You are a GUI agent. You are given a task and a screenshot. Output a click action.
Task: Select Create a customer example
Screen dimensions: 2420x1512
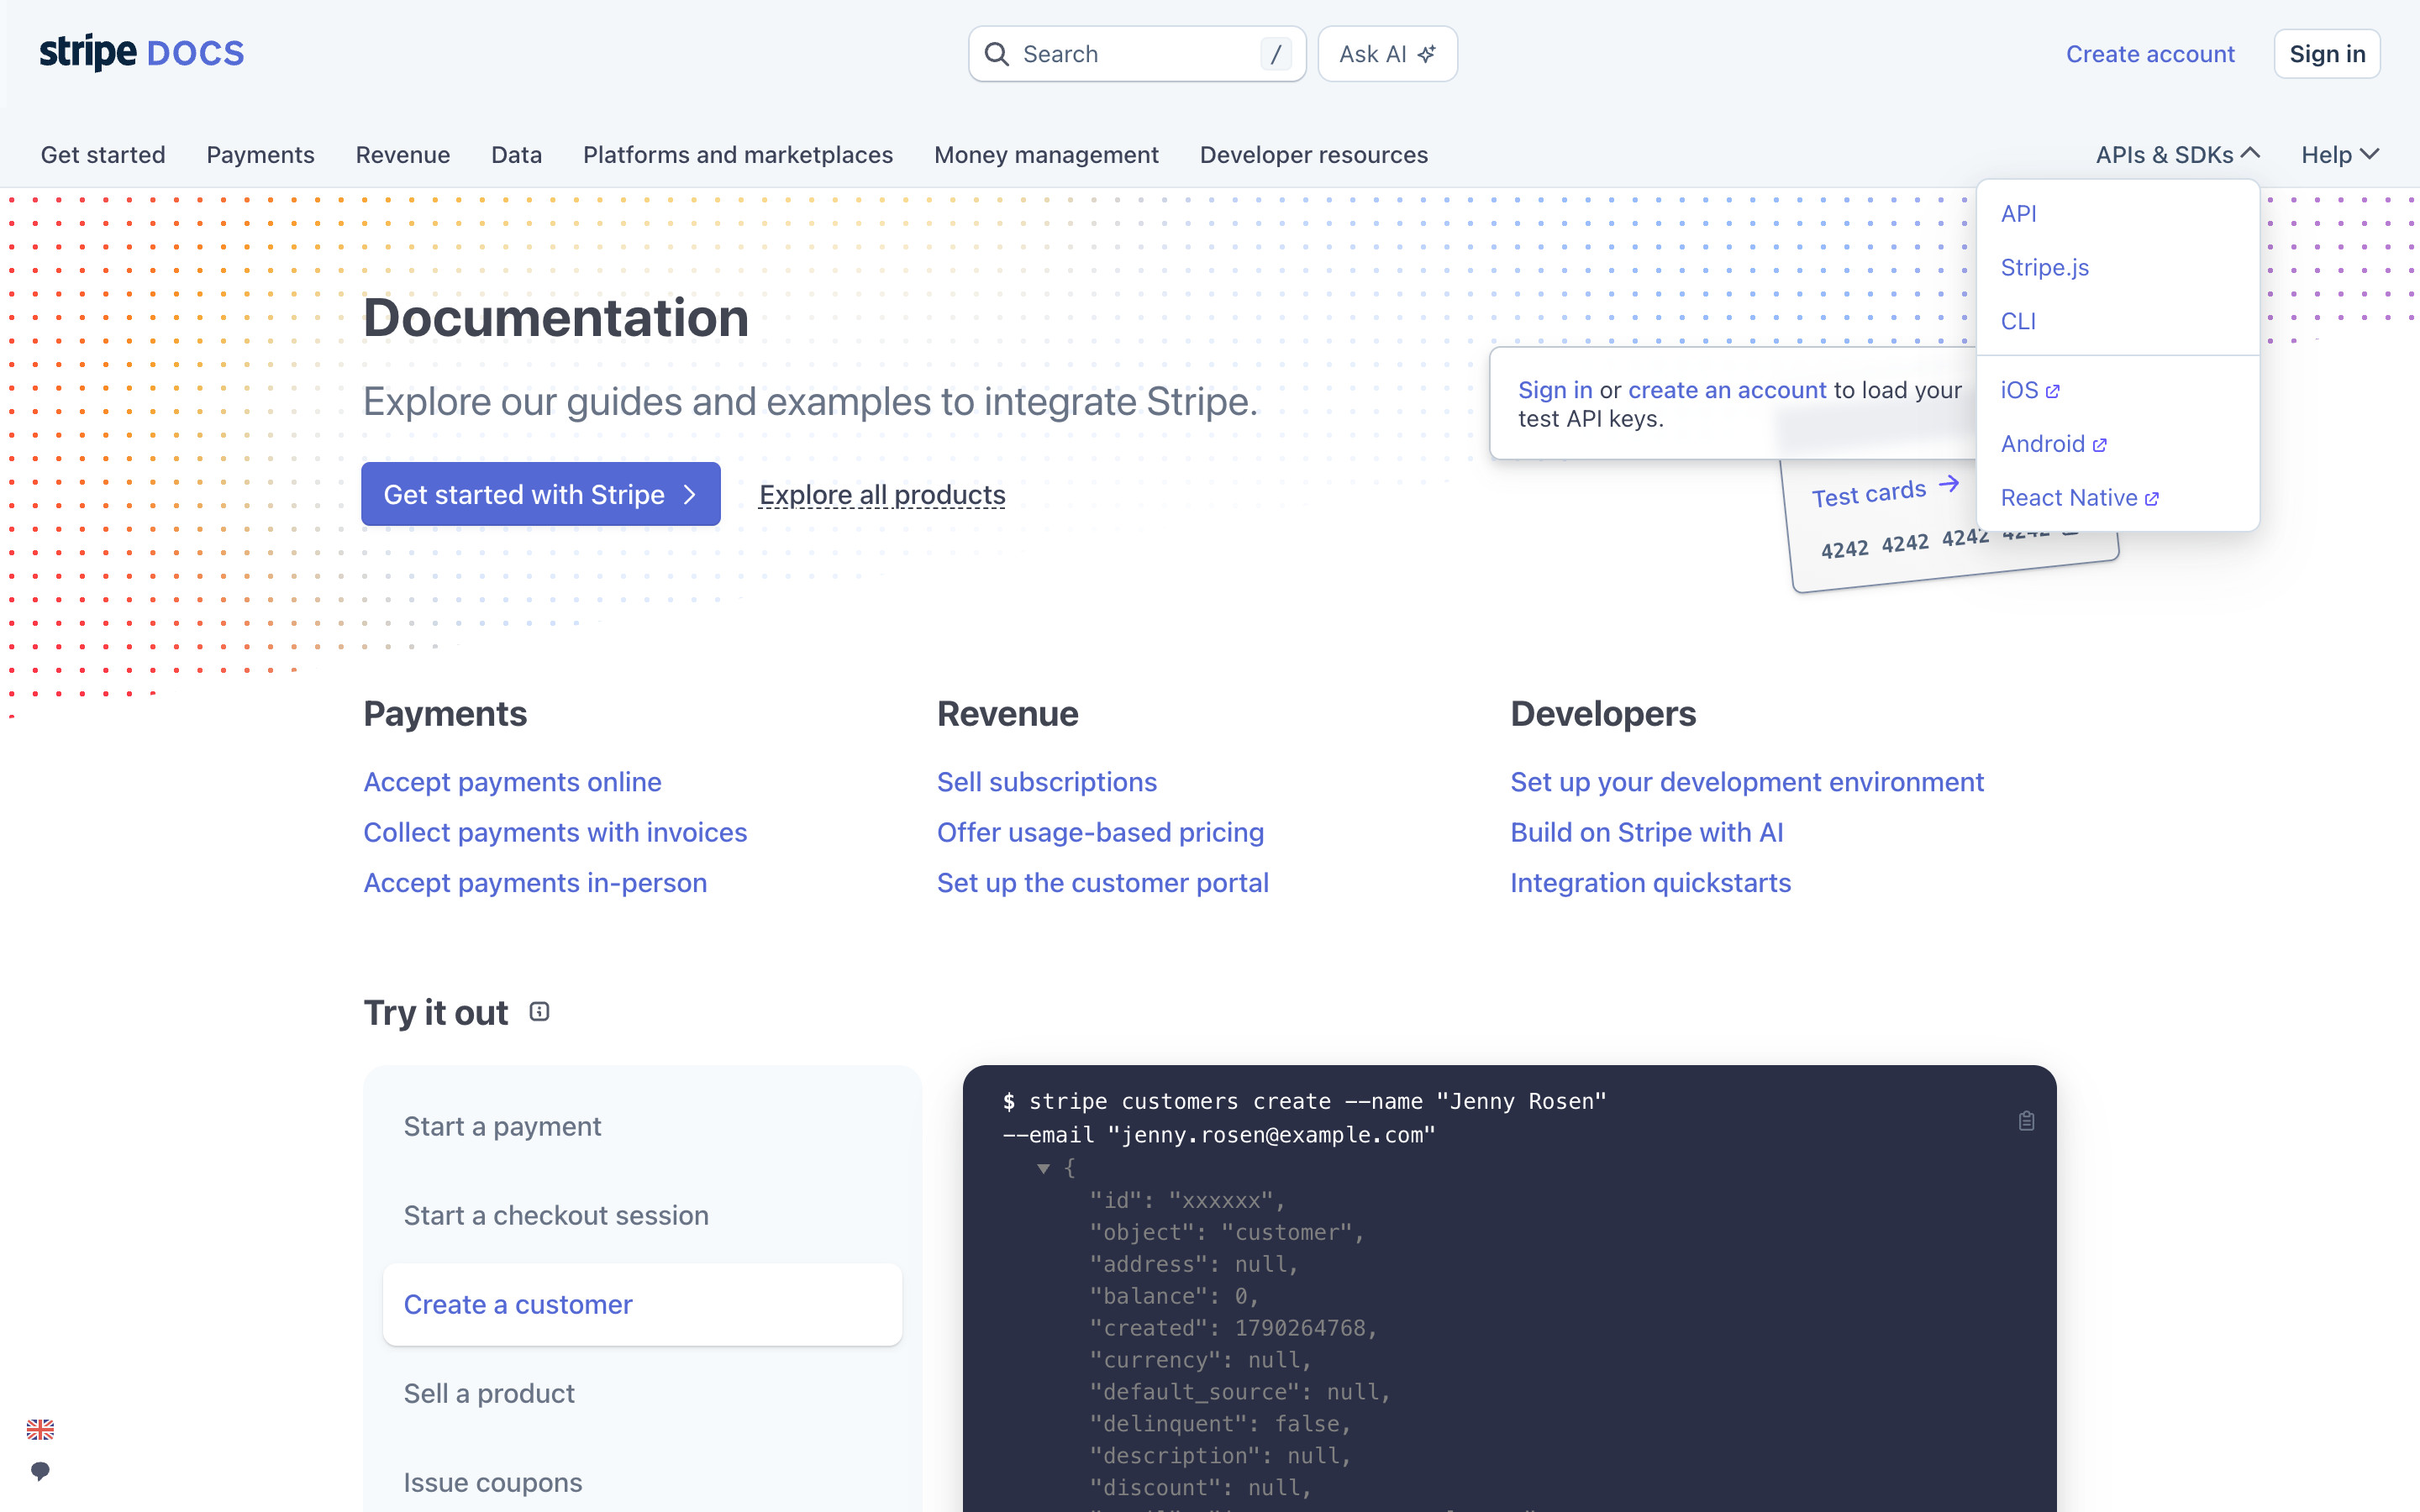[x=642, y=1304]
